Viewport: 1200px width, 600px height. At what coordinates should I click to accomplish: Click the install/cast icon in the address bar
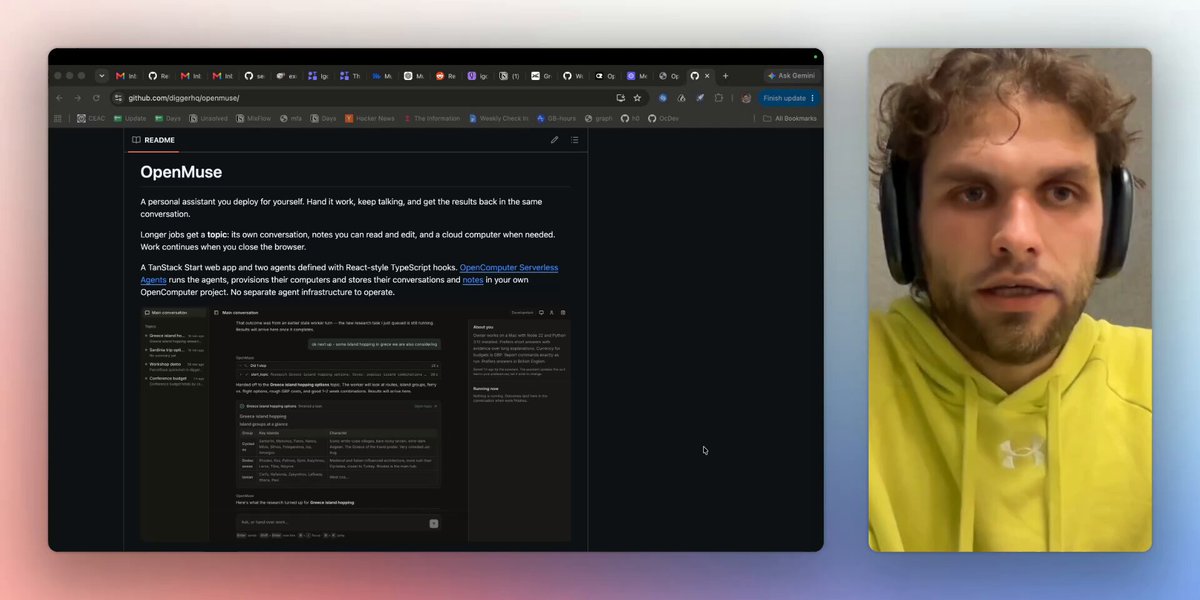[x=620, y=98]
